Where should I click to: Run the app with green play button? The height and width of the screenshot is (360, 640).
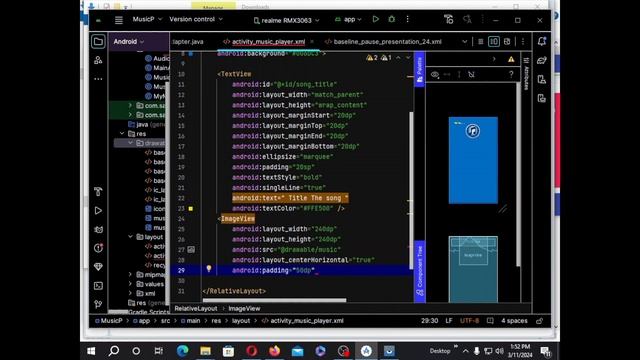coord(376,19)
